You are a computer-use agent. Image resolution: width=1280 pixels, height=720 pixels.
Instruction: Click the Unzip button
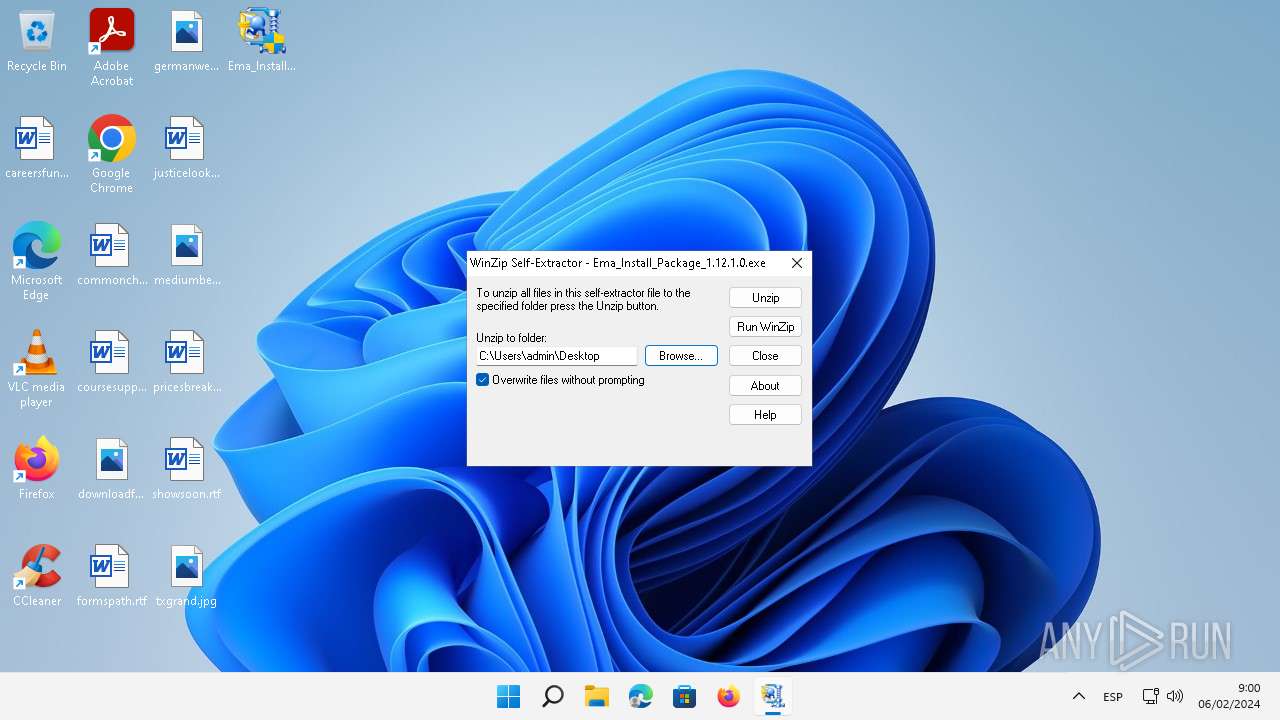click(765, 298)
